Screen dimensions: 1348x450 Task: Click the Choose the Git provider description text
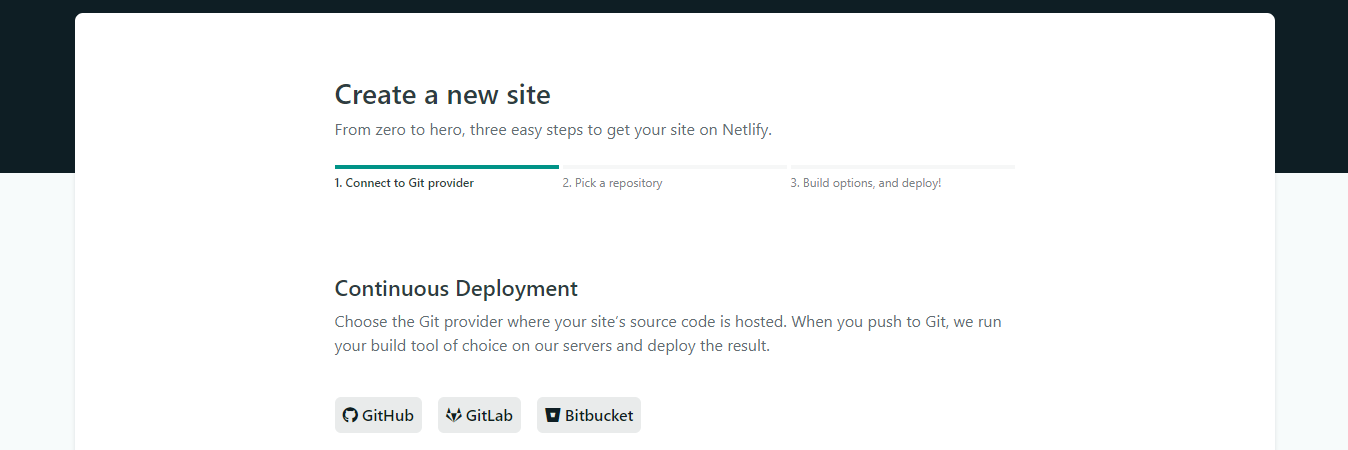(x=668, y=334)
